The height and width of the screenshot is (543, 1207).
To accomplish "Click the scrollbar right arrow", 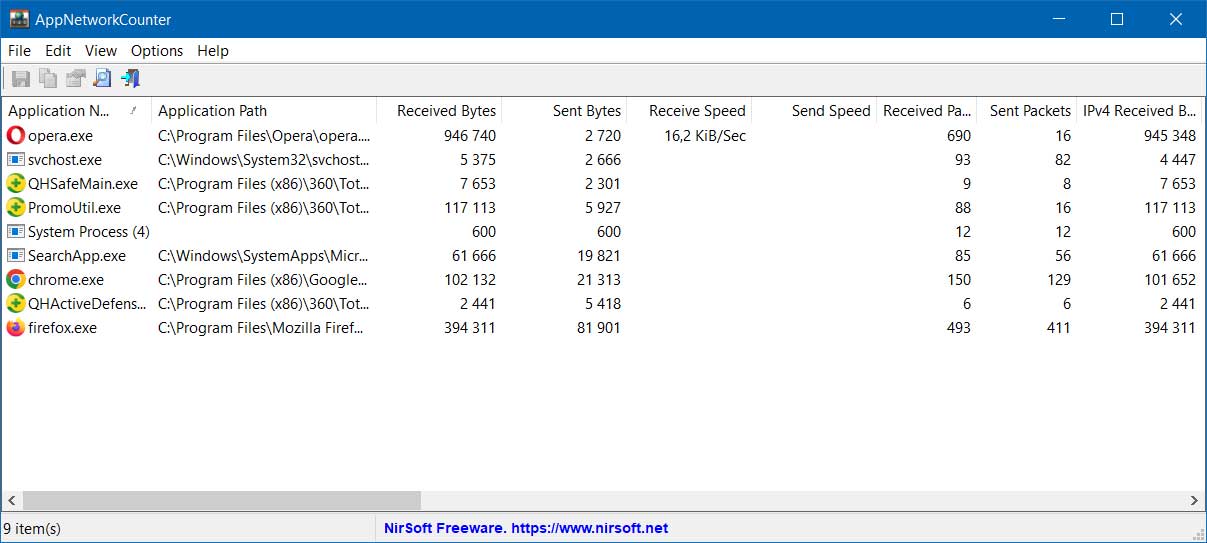I will point(1194,500).
